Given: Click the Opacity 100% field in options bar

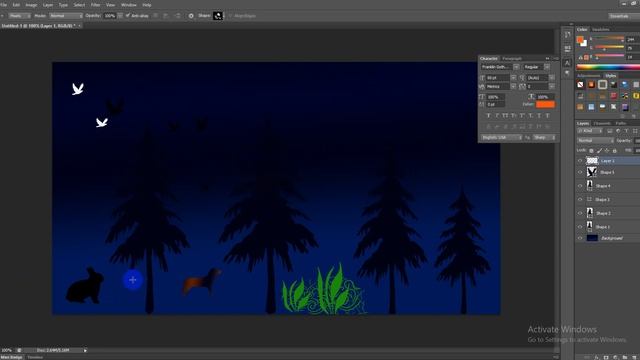Looking at the screenshot, I should point(110,16).
